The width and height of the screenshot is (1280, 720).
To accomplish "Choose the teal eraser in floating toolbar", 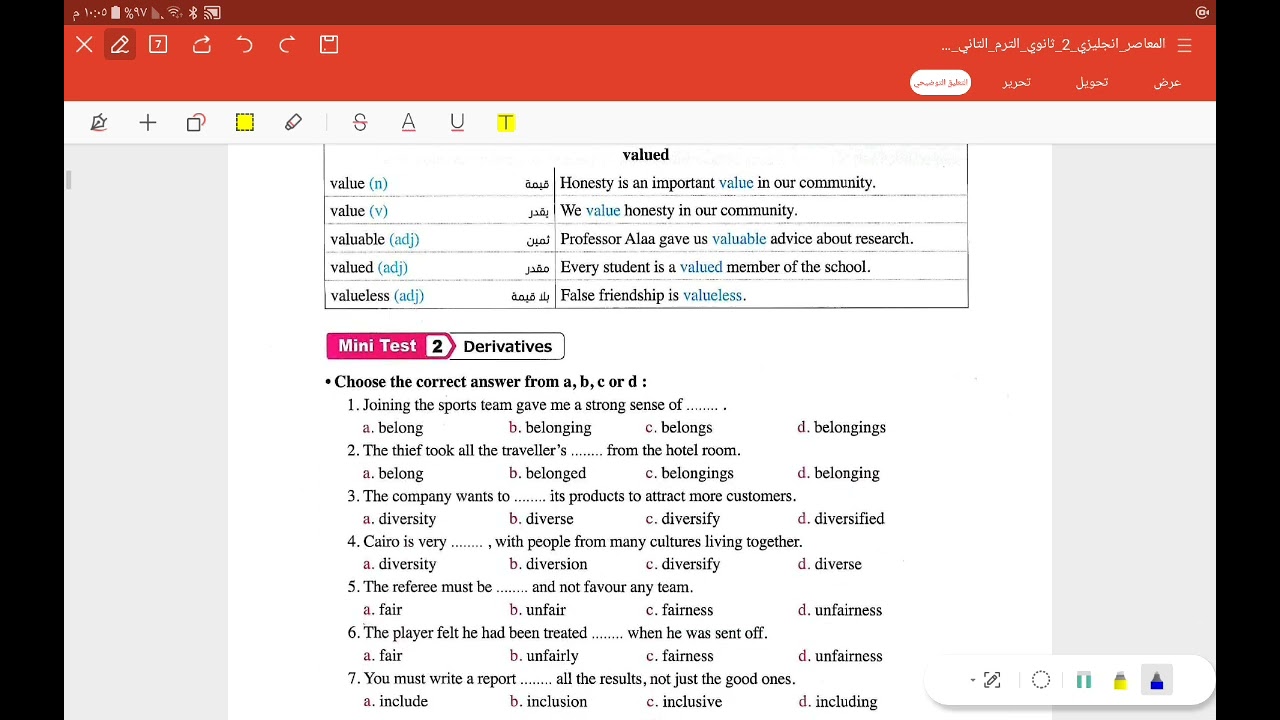I will pyautogui.click(x=1083, y=681).
